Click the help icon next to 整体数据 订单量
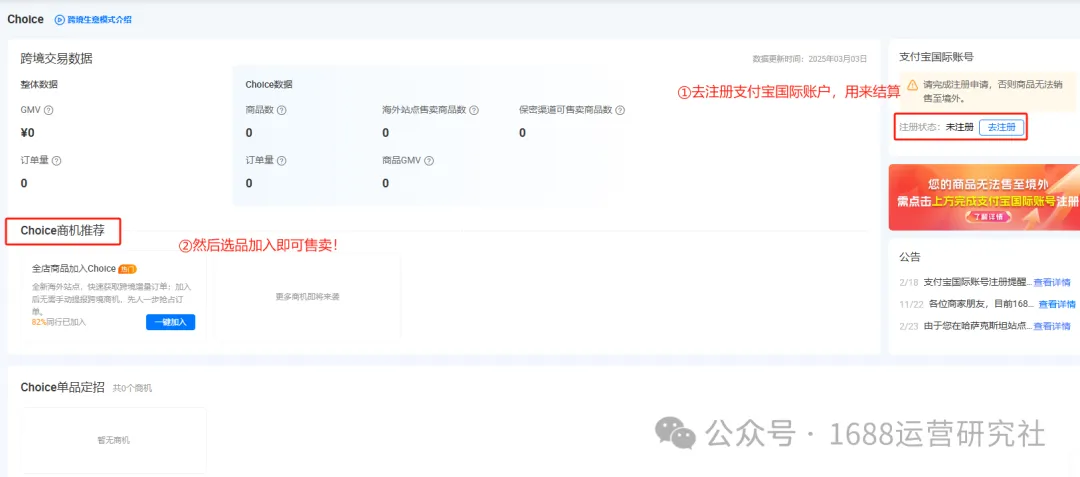 [x=56, y=160]
